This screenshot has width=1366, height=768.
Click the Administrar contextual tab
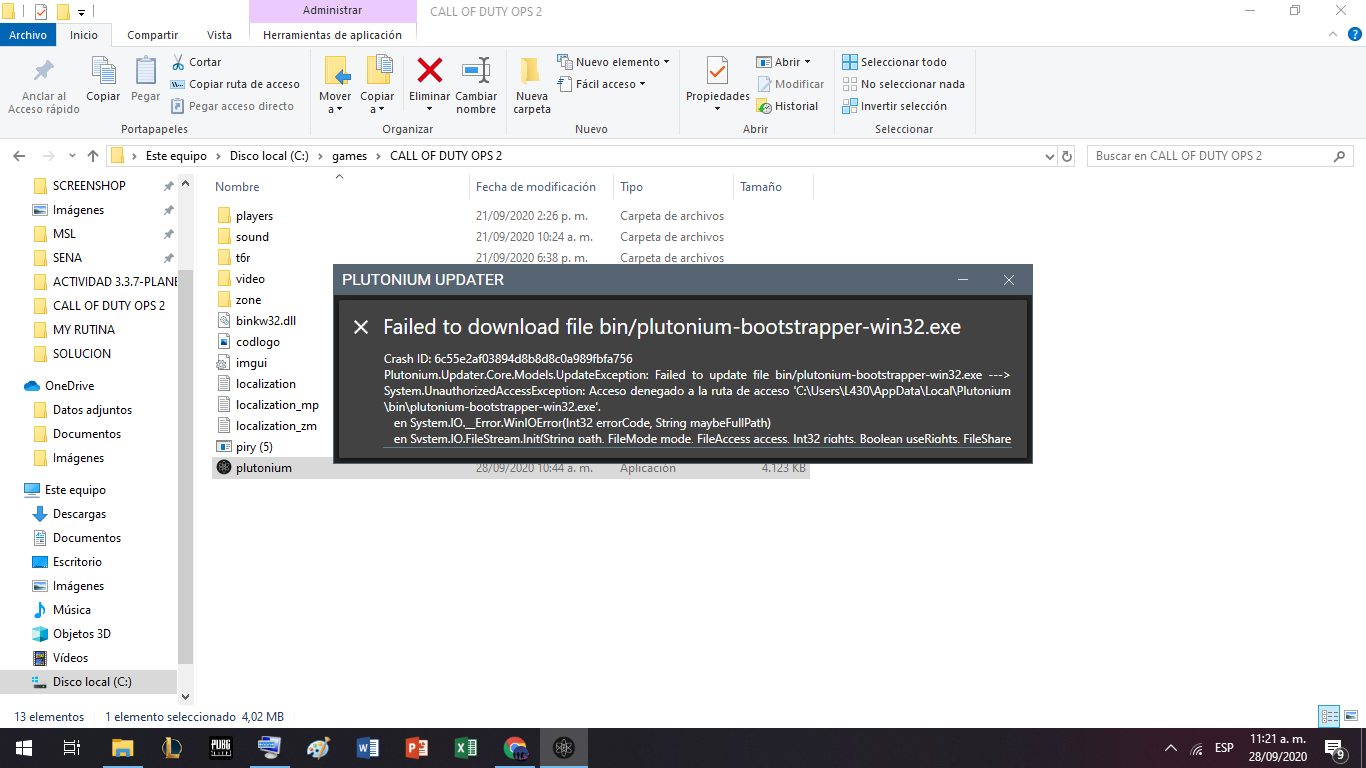(x=332, y=11)
